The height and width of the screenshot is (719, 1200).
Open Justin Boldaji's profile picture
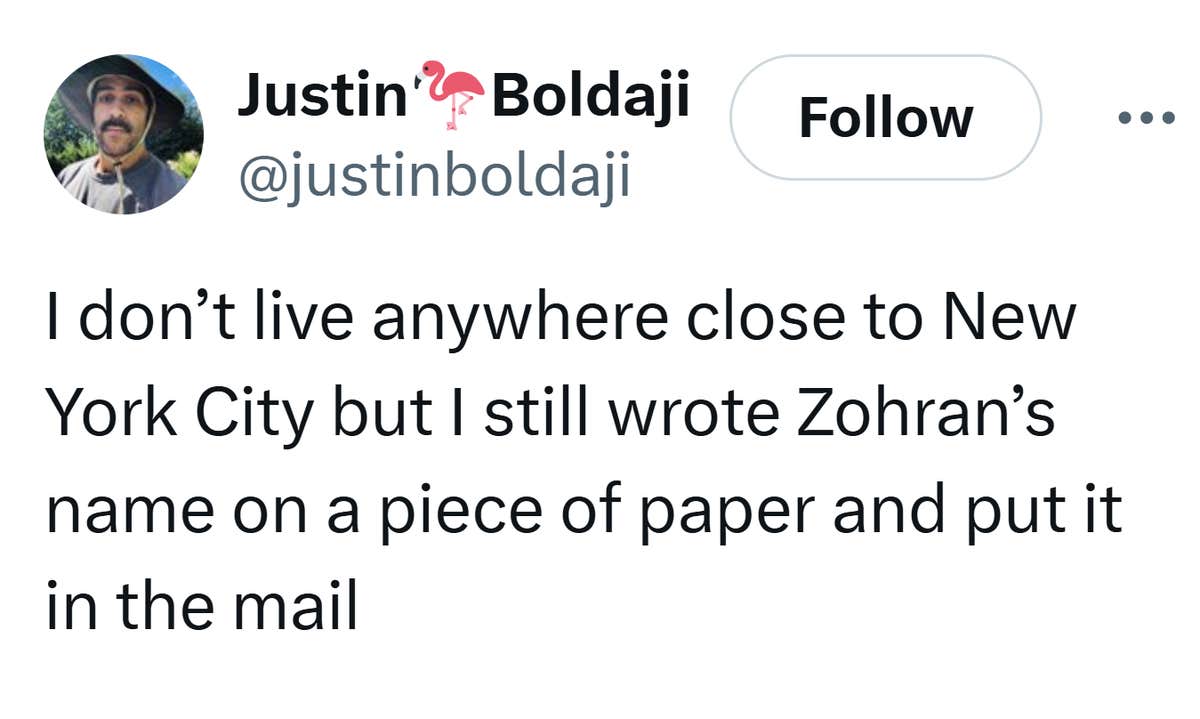tap(123, 134)
